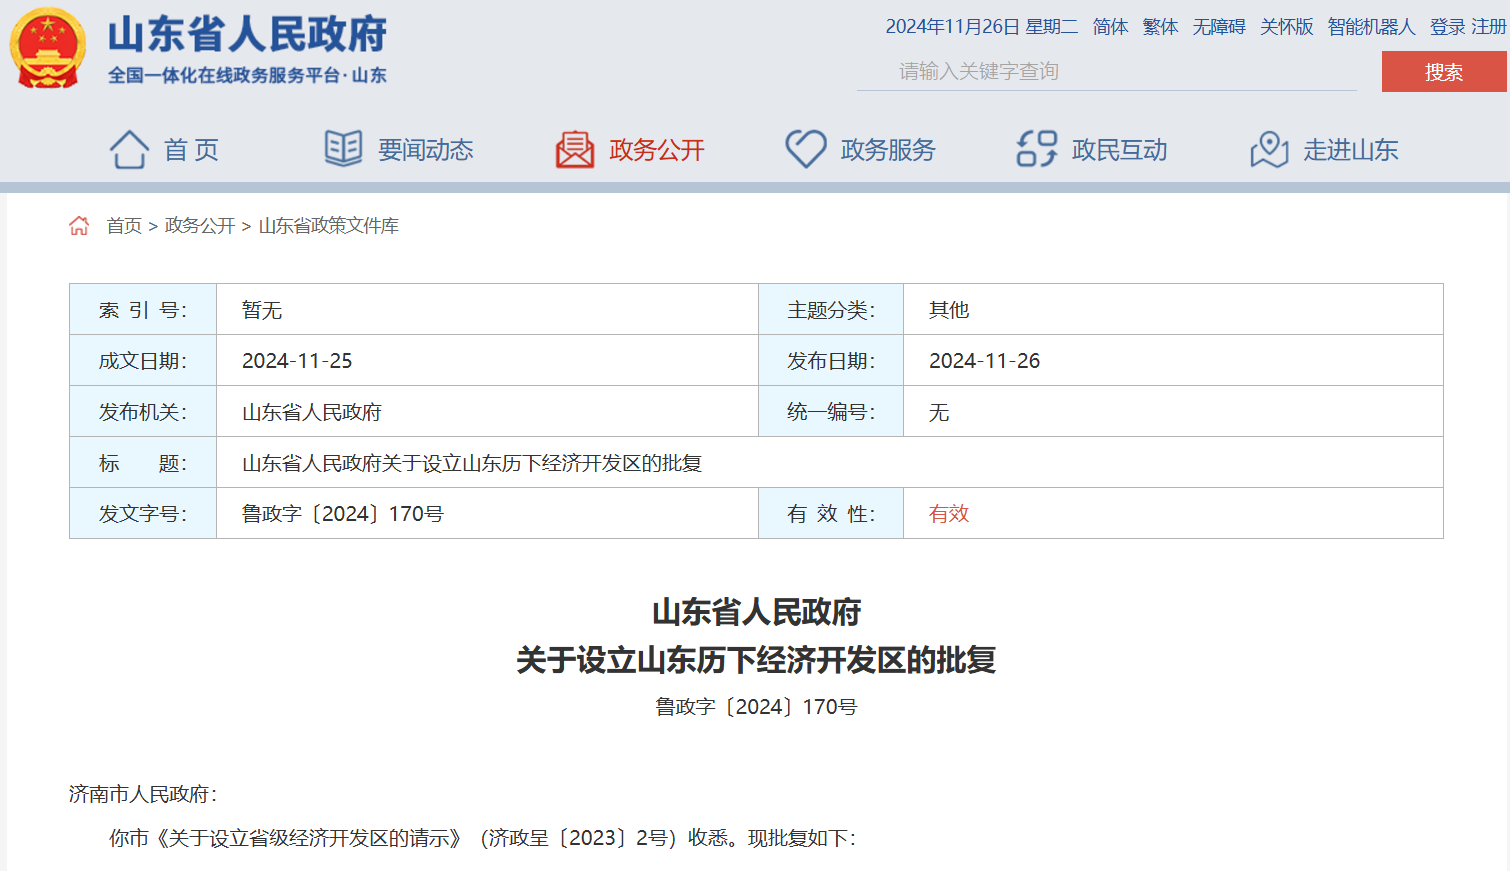Click the 山东省人民政府 site title

247,34
